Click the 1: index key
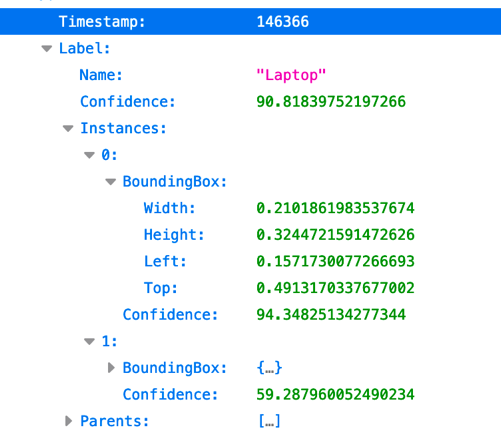This screenshot has width=501, height=437. [109, 341]
